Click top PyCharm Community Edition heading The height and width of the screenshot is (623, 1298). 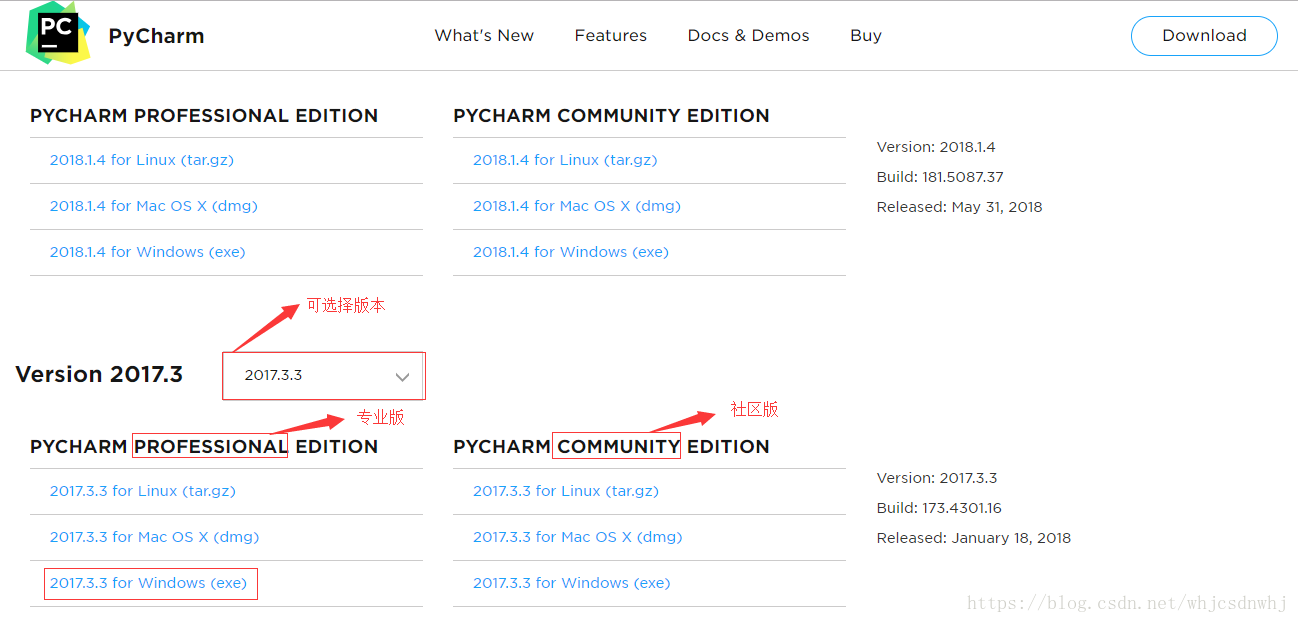[611, 116]
